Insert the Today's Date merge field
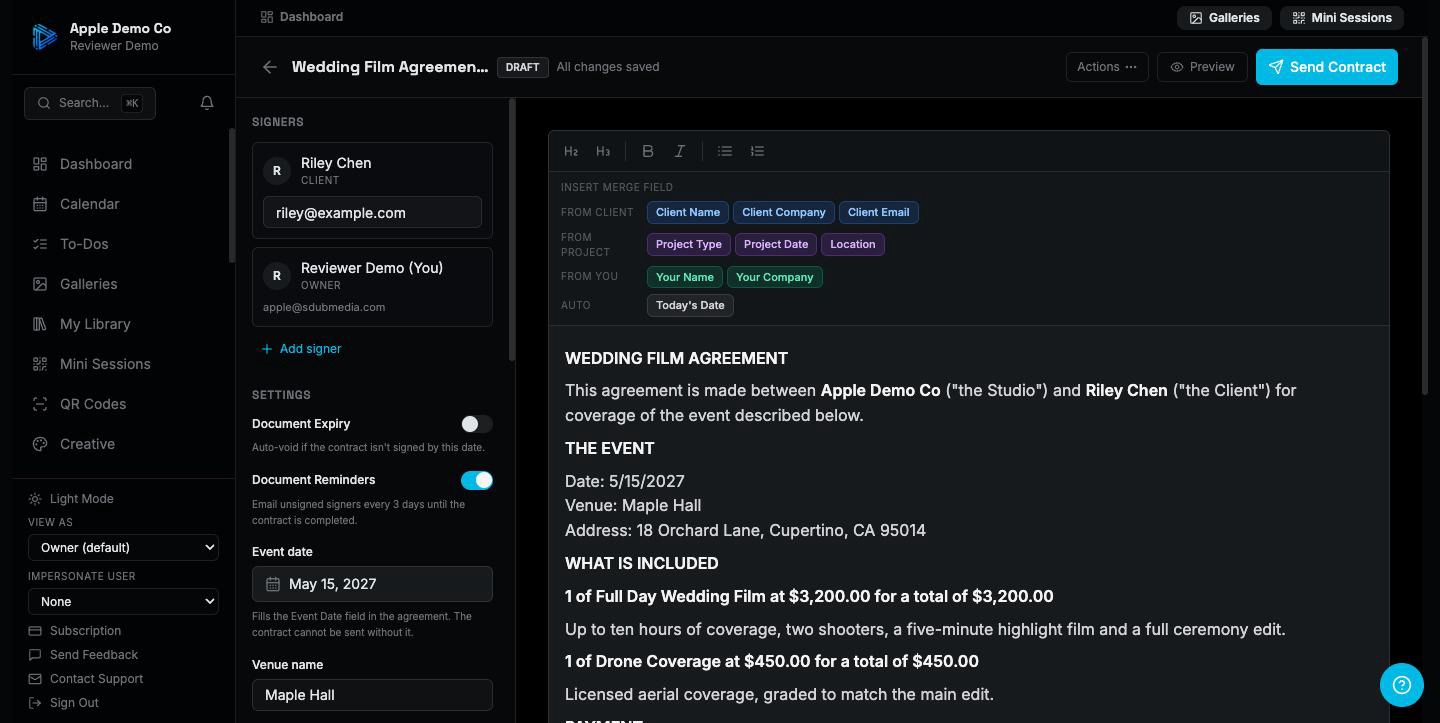1440x723 pixels. [x=690, y=305]
